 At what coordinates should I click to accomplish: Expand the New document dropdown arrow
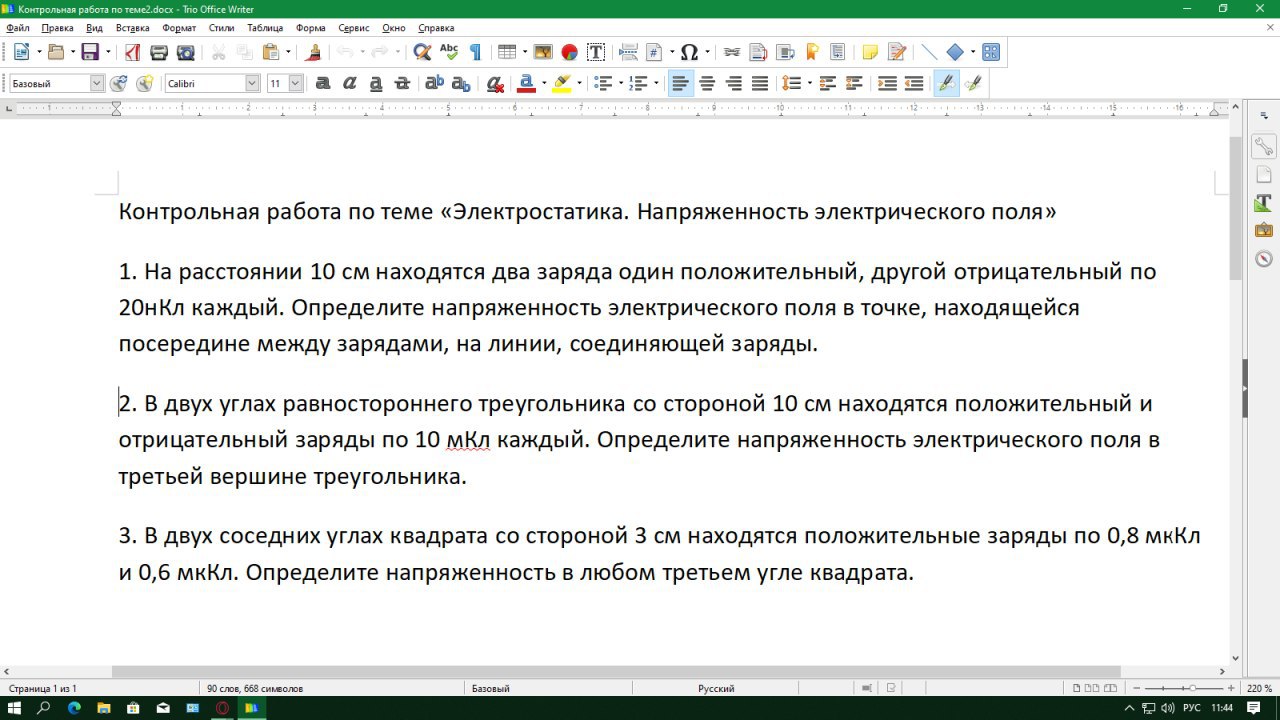pyautogui.click(x=38, y=52)
